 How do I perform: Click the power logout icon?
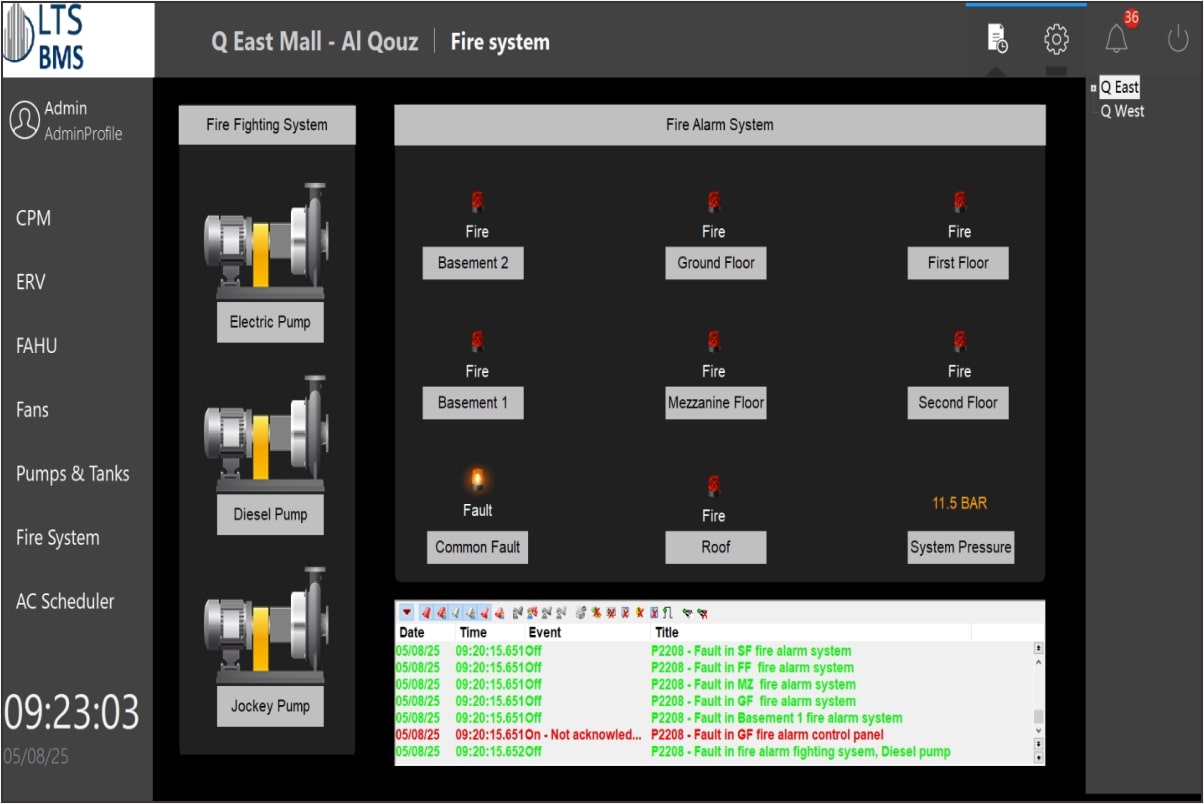(1178, 39)
